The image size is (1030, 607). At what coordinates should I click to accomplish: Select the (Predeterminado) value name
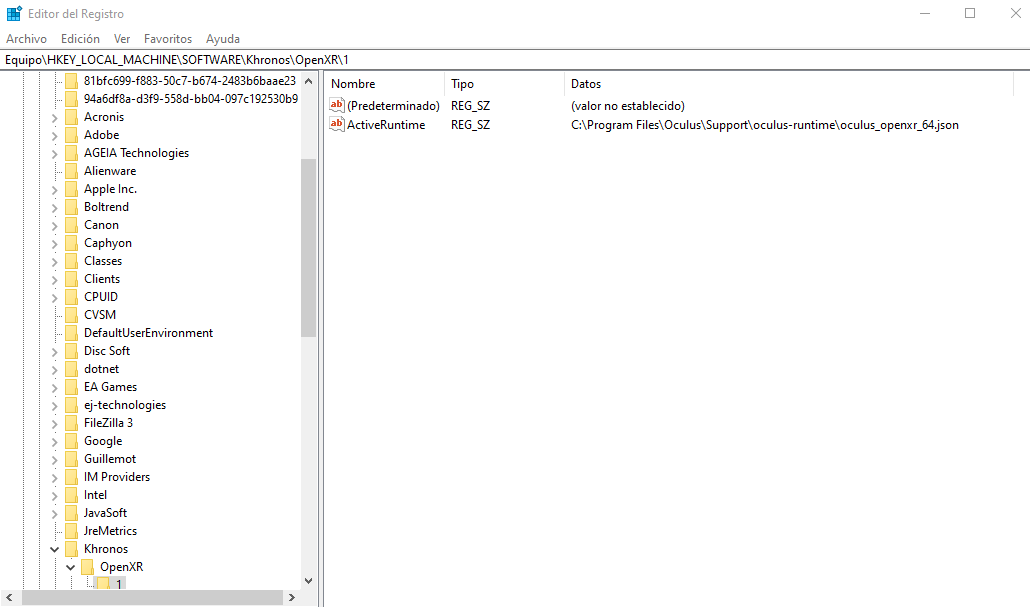393,106
